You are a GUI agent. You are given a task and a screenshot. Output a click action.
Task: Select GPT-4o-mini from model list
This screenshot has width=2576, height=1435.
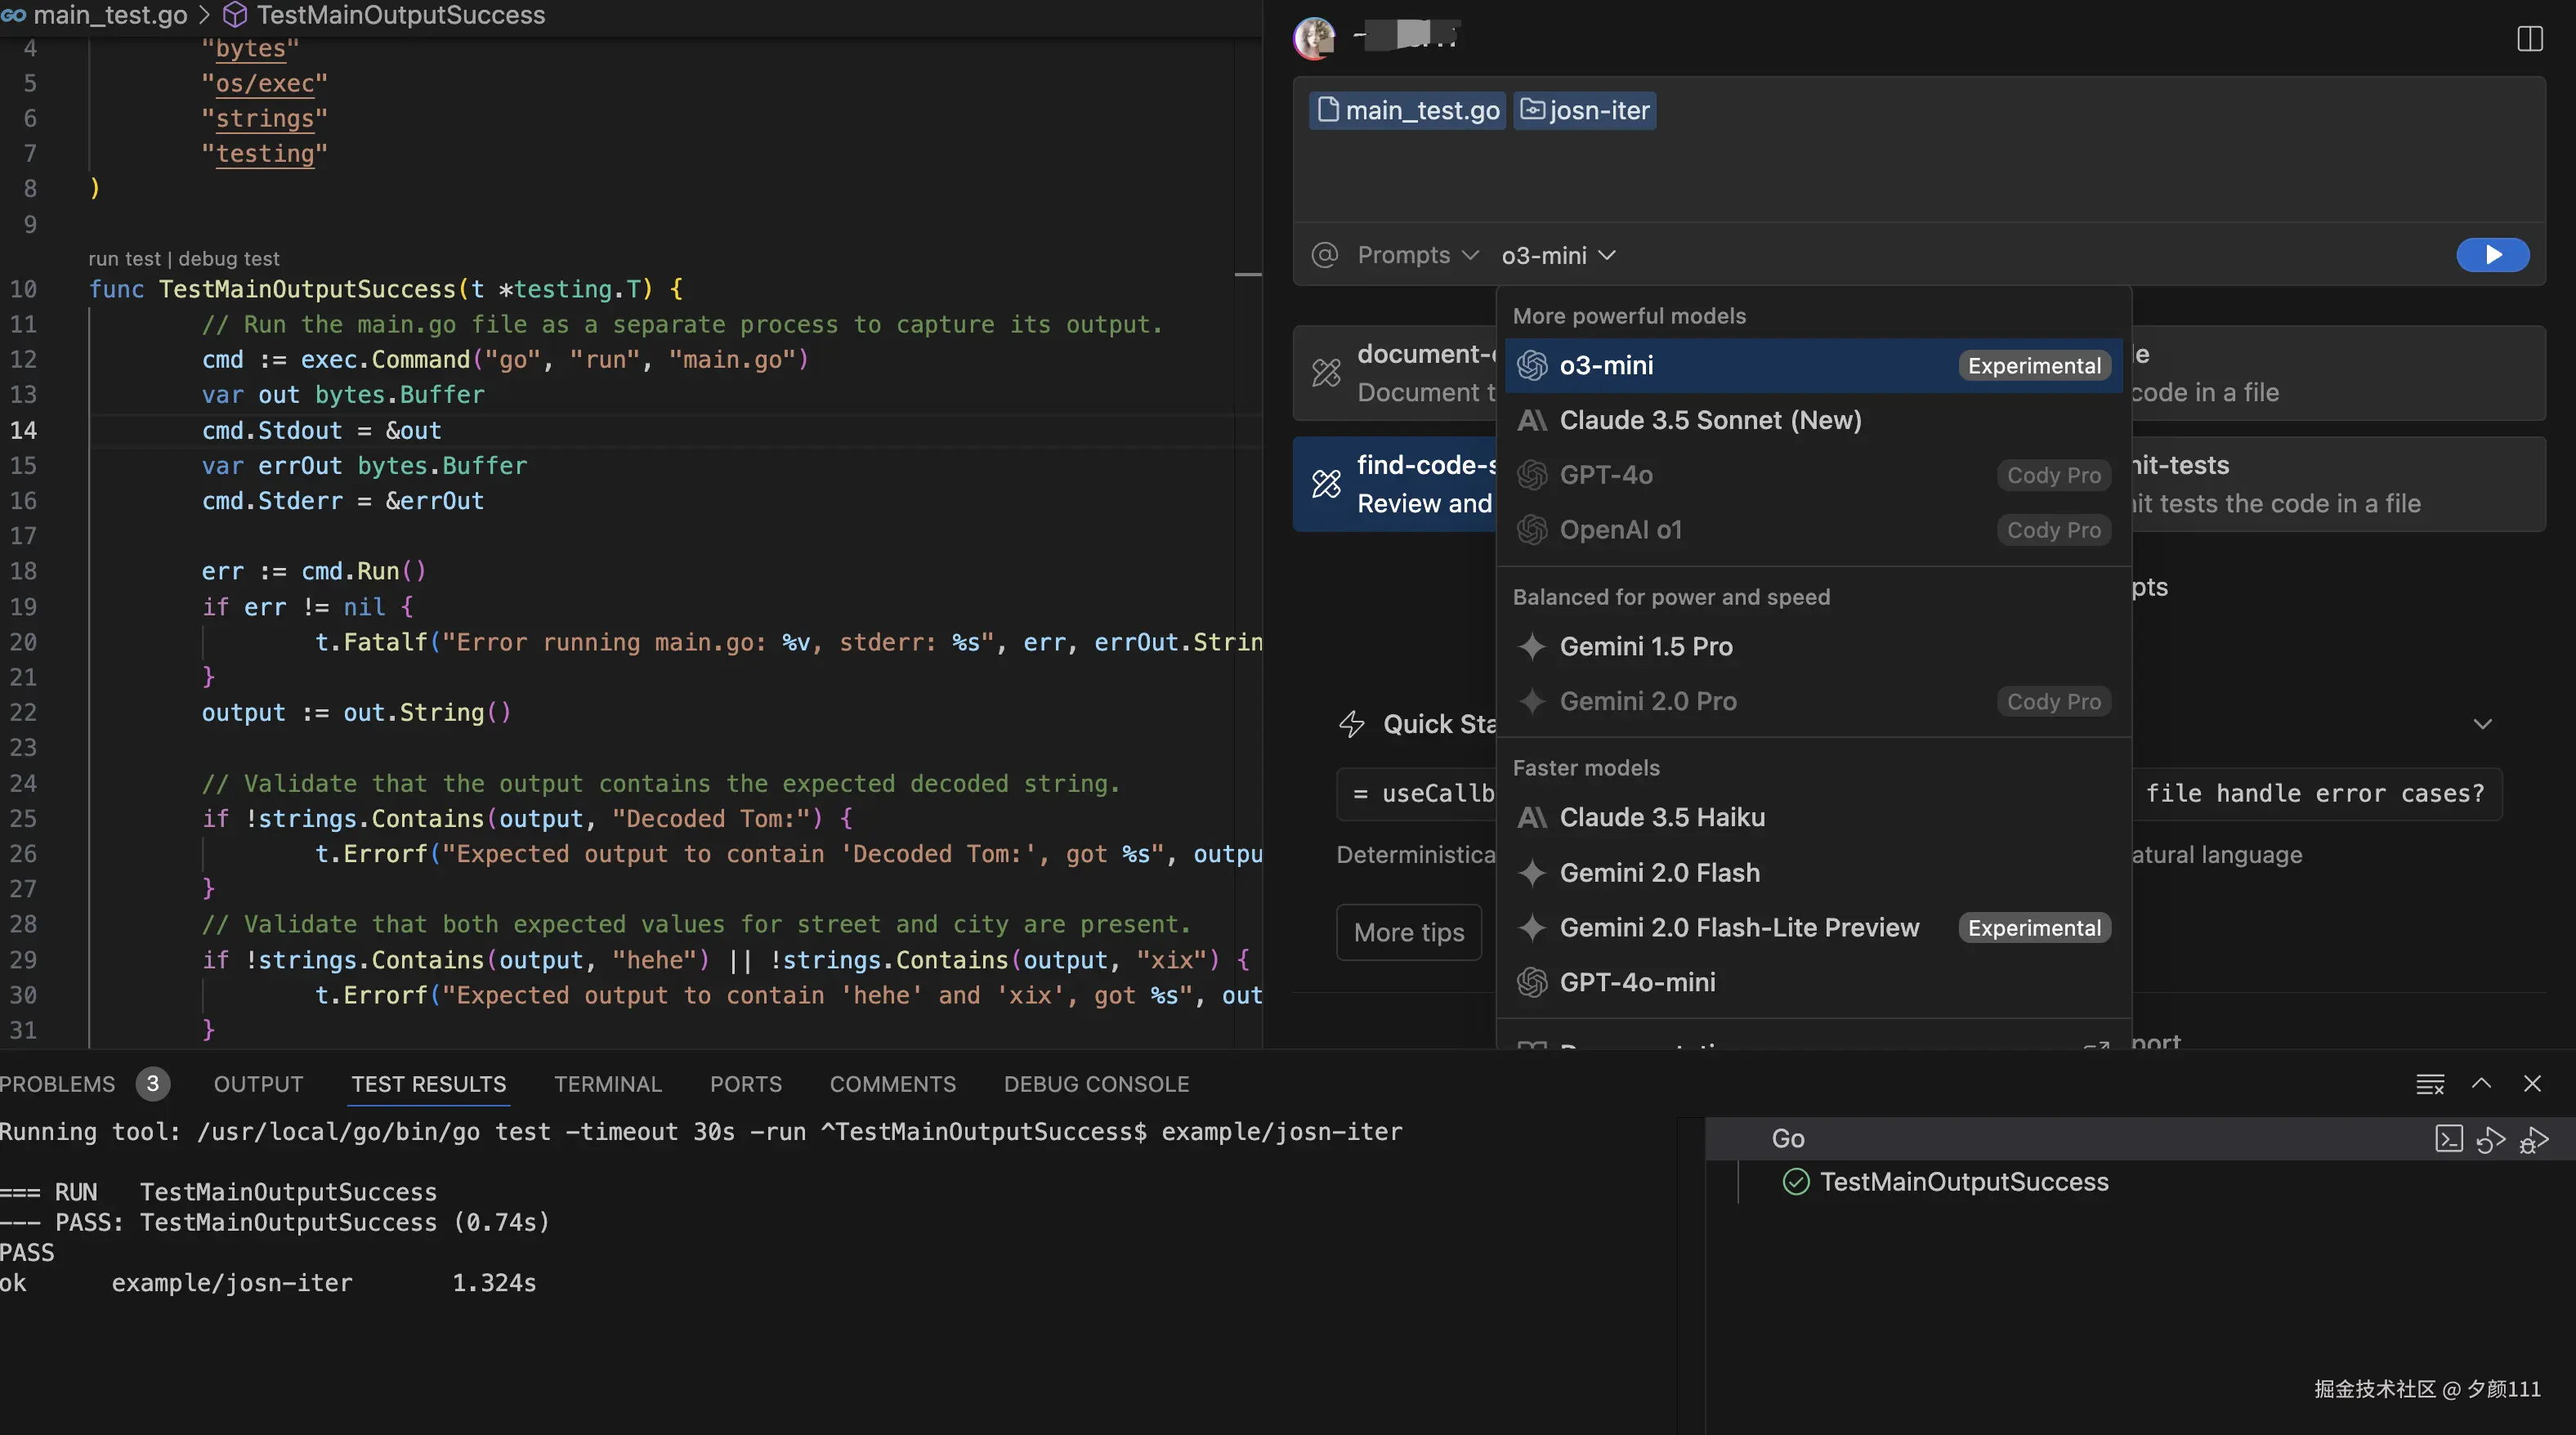(1637, 982)
